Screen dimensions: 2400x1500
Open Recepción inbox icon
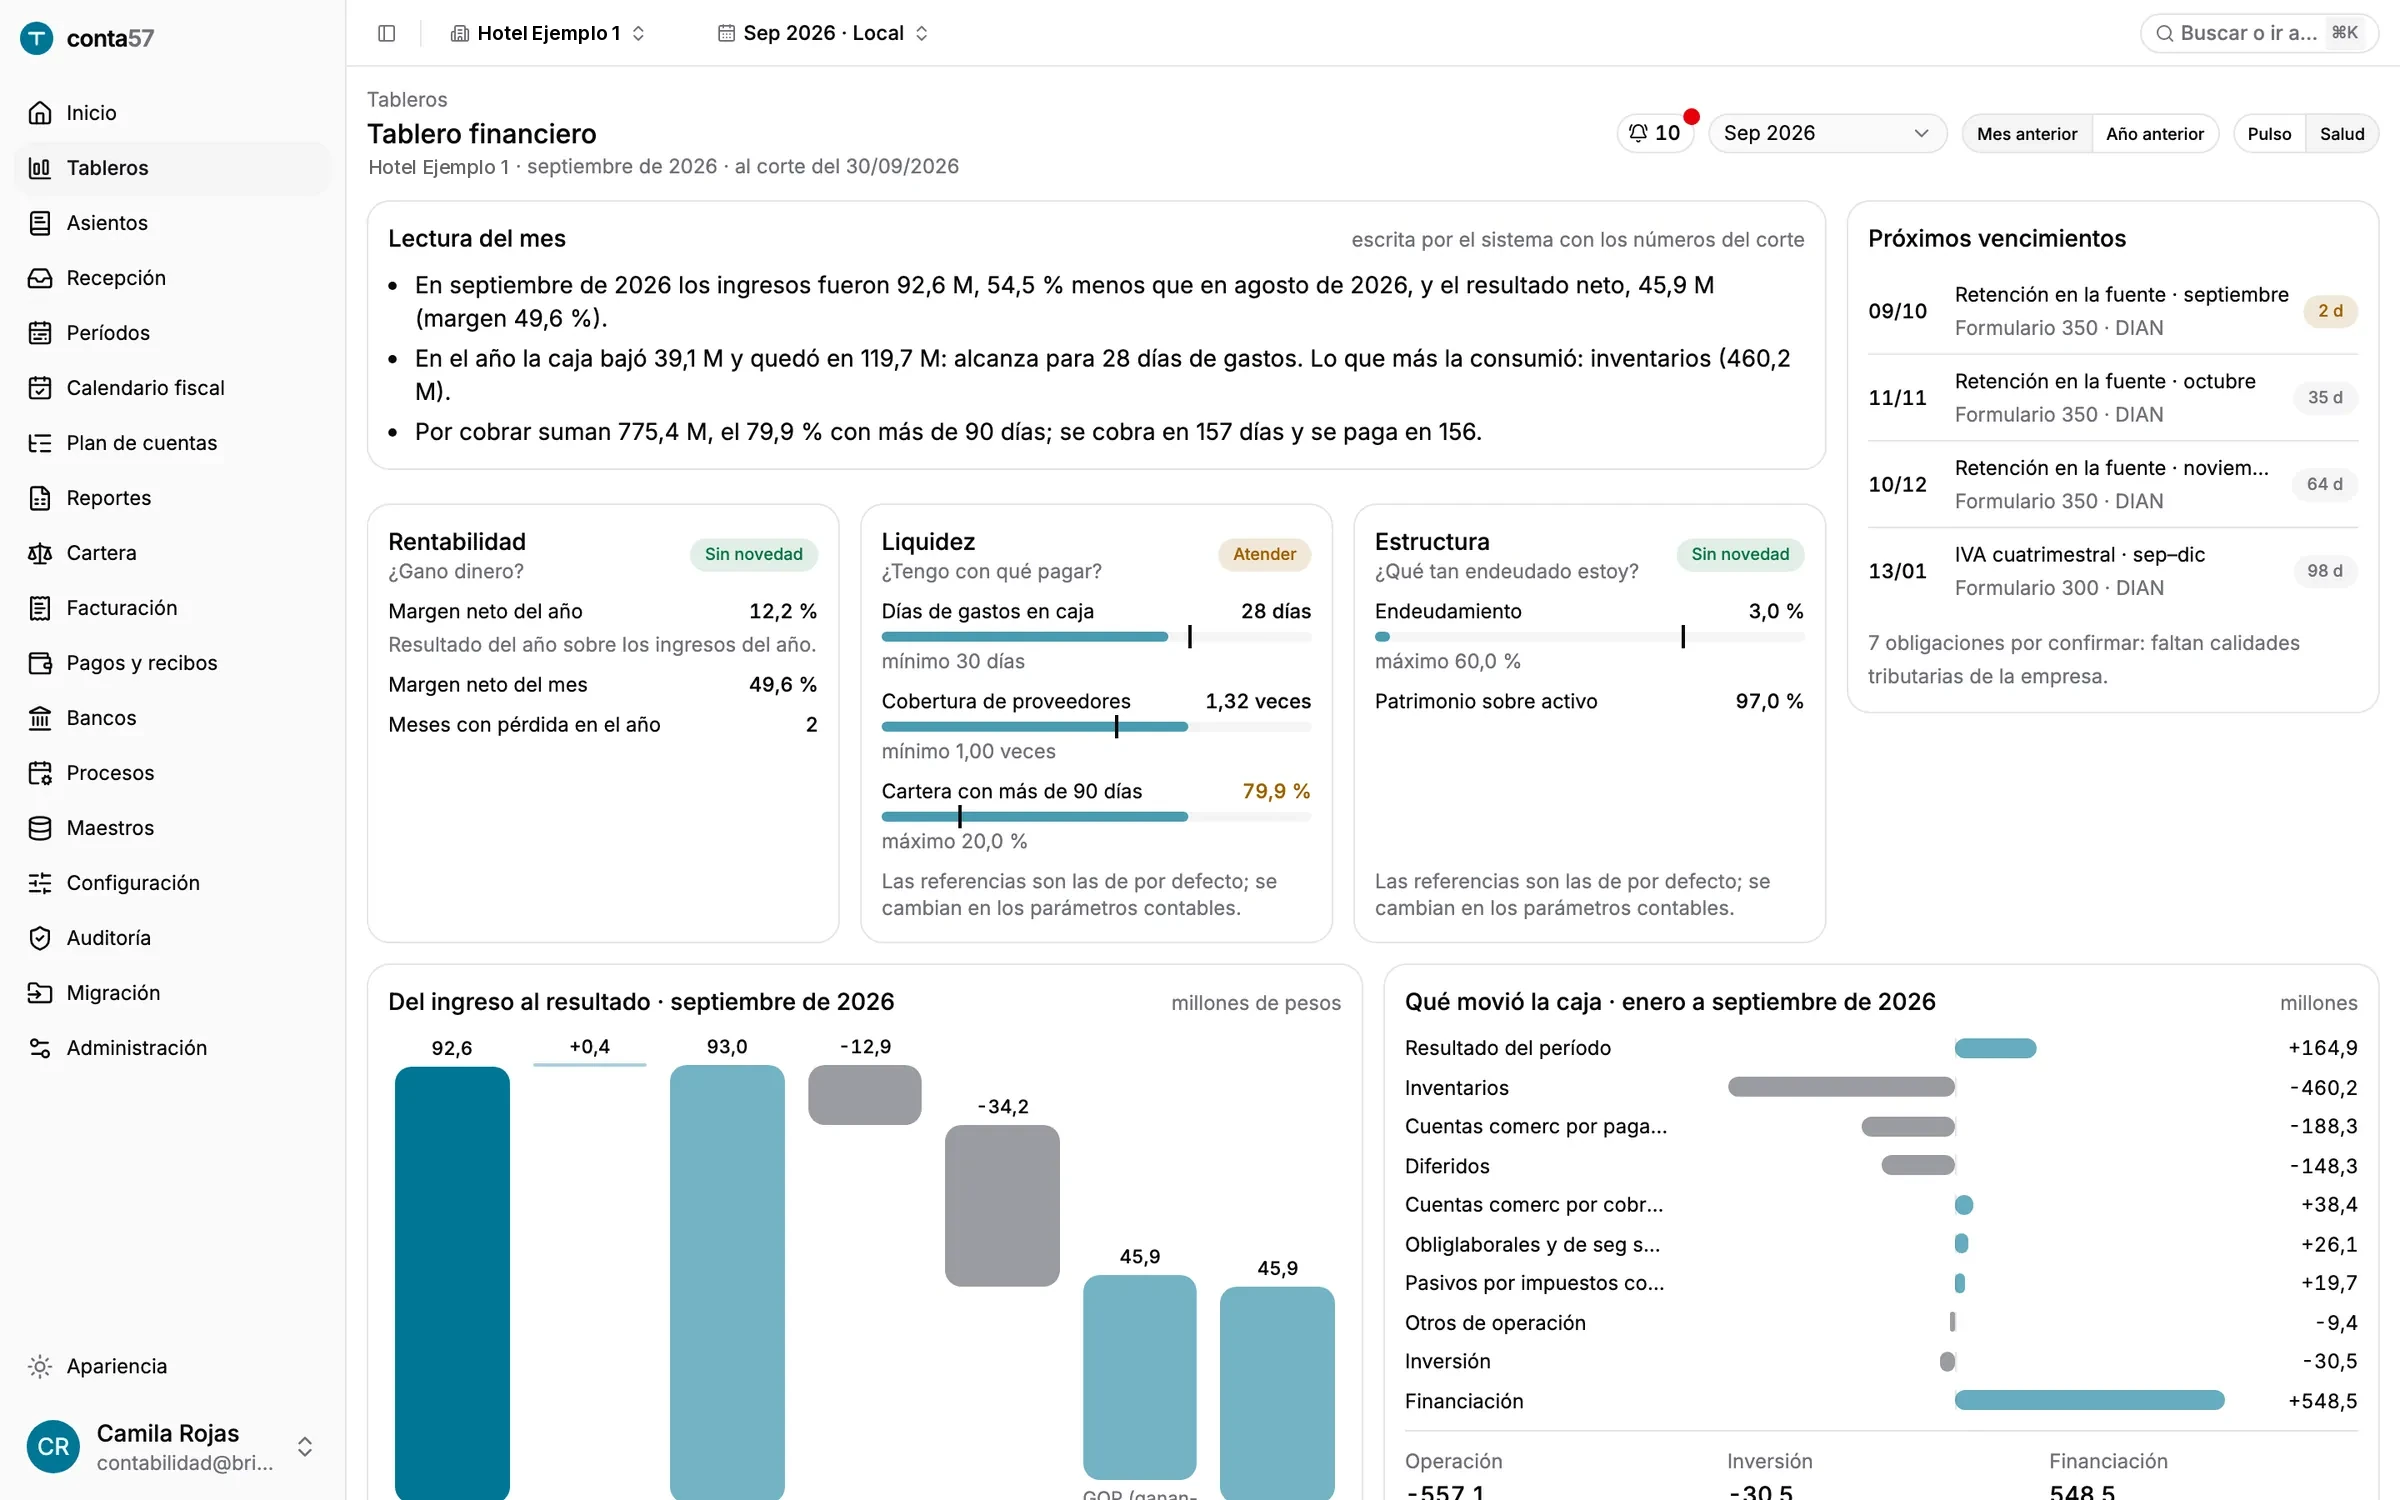coord(40,278)
